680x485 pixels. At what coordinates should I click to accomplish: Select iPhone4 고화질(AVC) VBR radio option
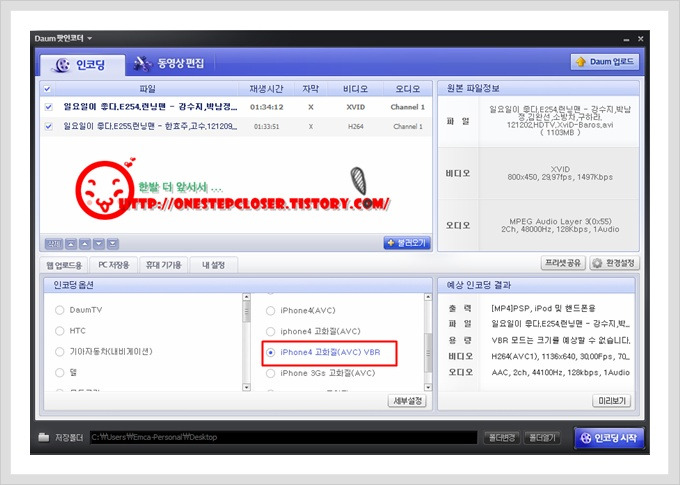tap(270, 352)
